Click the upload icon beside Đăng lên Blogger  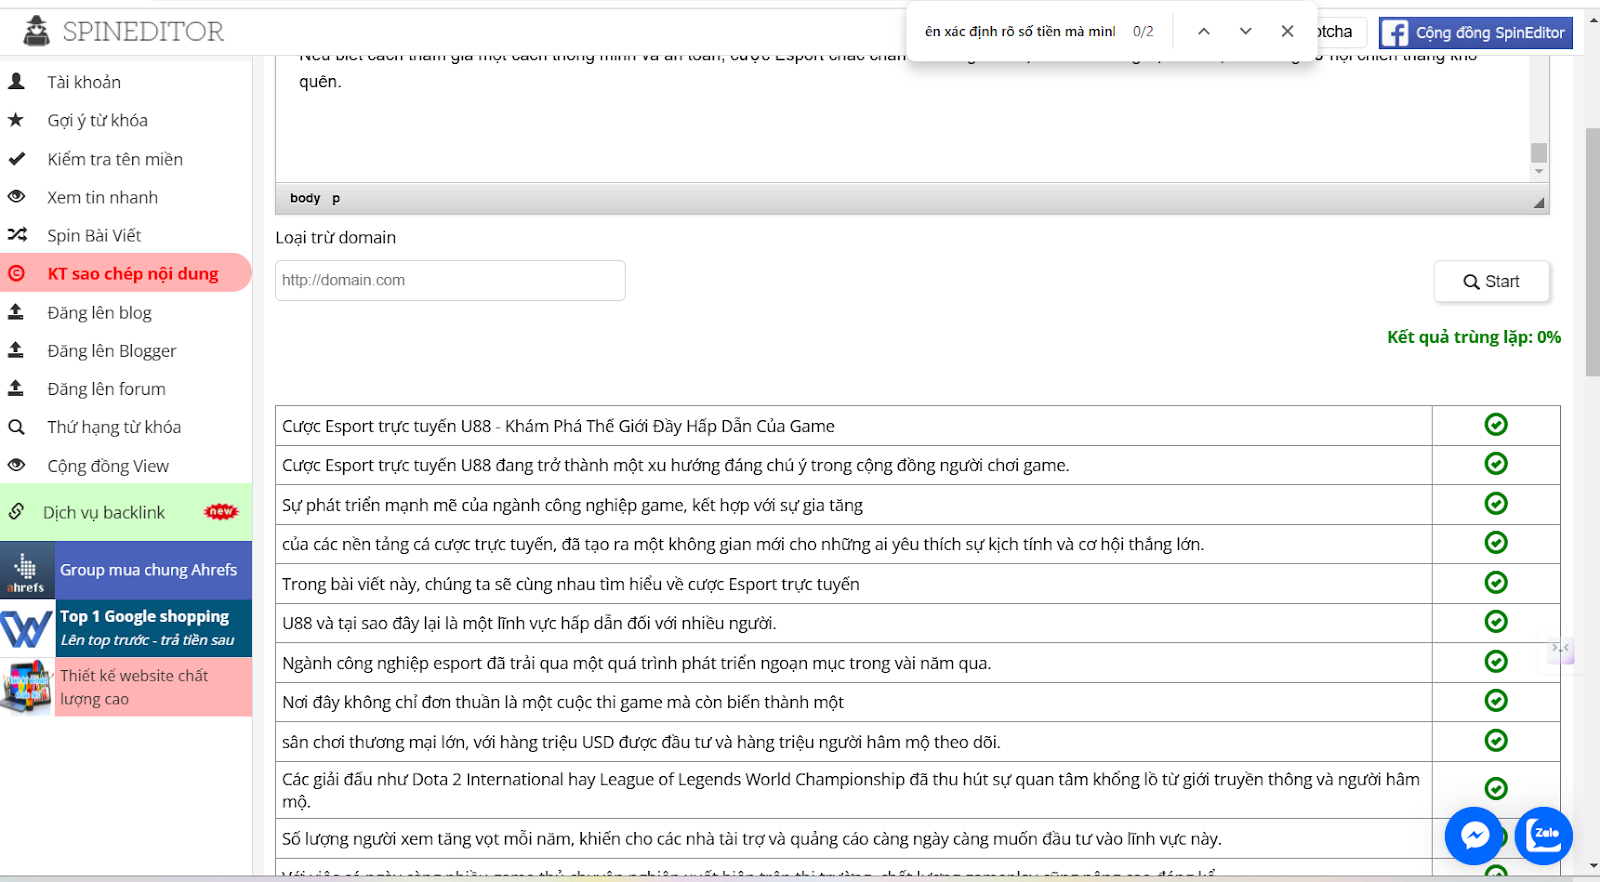point(16,349)
